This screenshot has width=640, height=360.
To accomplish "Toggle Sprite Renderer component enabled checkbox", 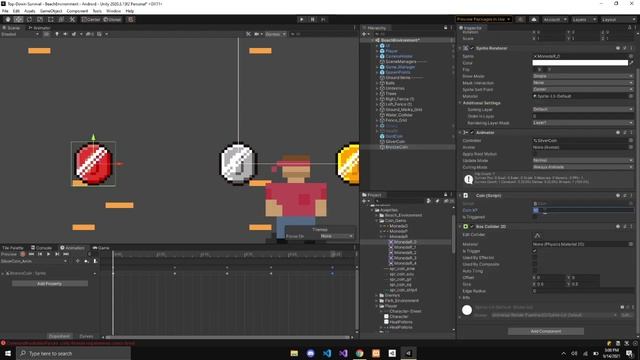I will tap(472, 48).
